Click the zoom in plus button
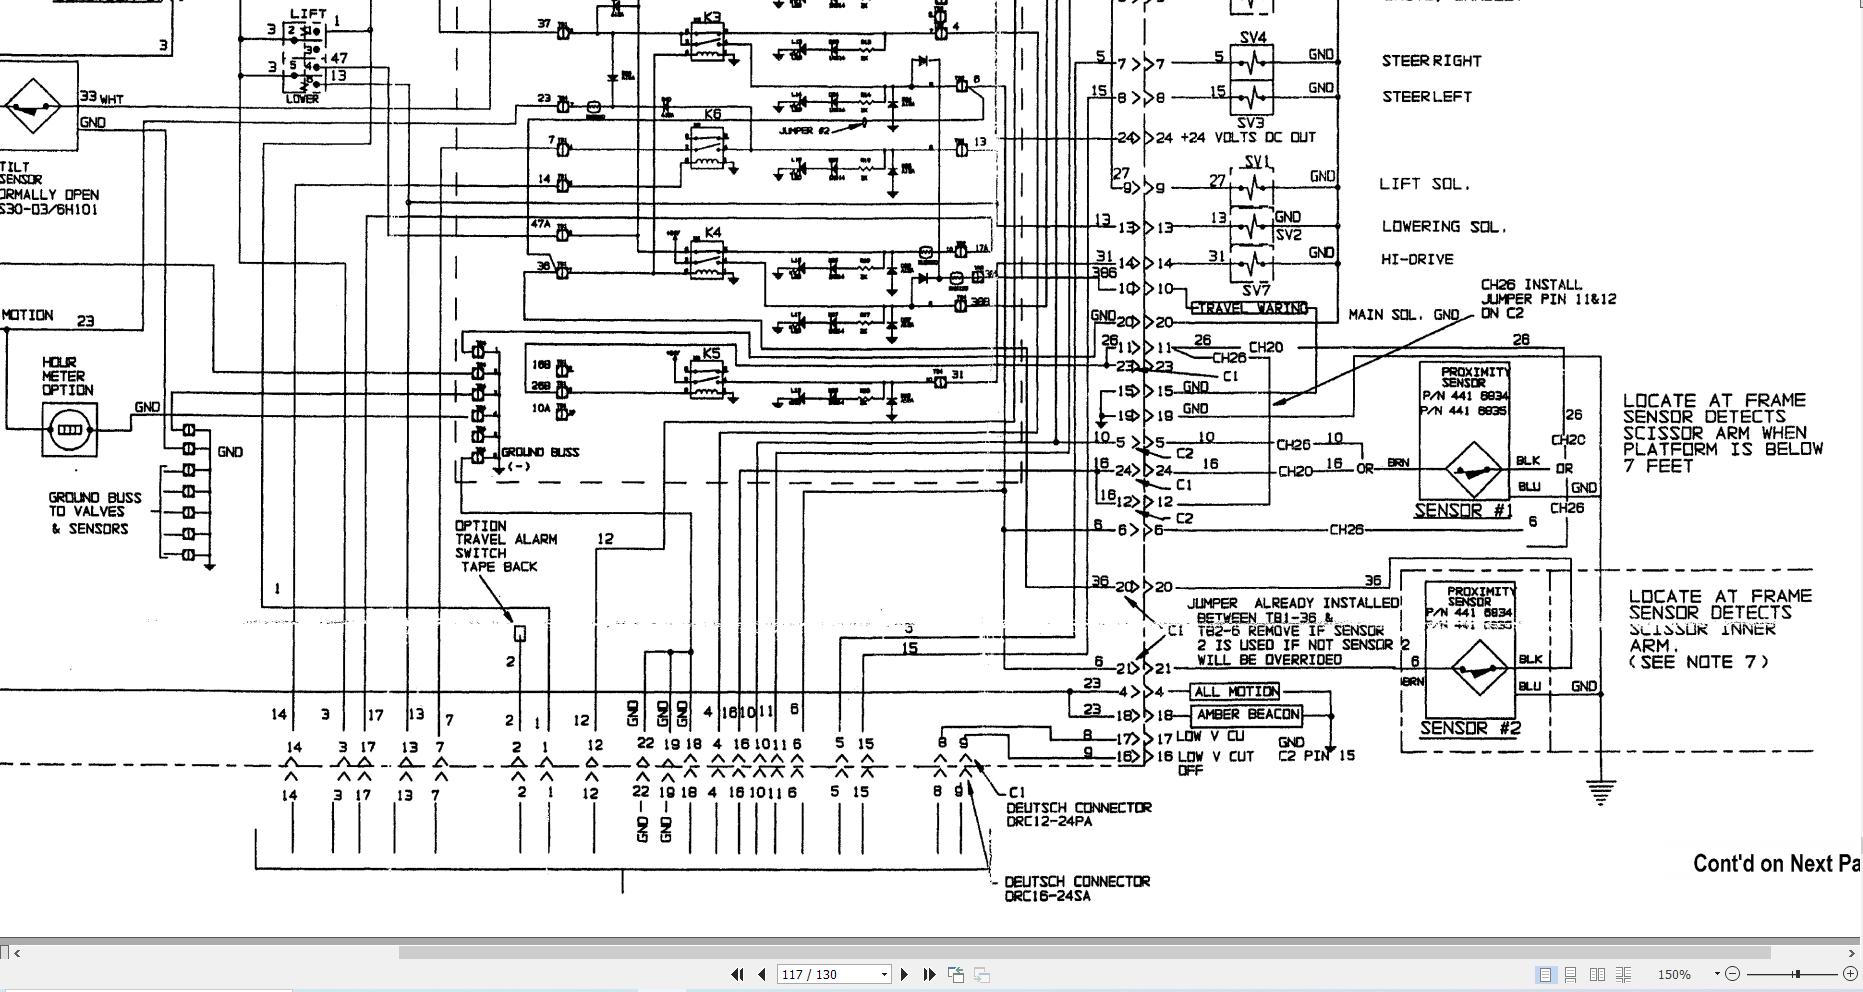 (x=1850, y=974)
